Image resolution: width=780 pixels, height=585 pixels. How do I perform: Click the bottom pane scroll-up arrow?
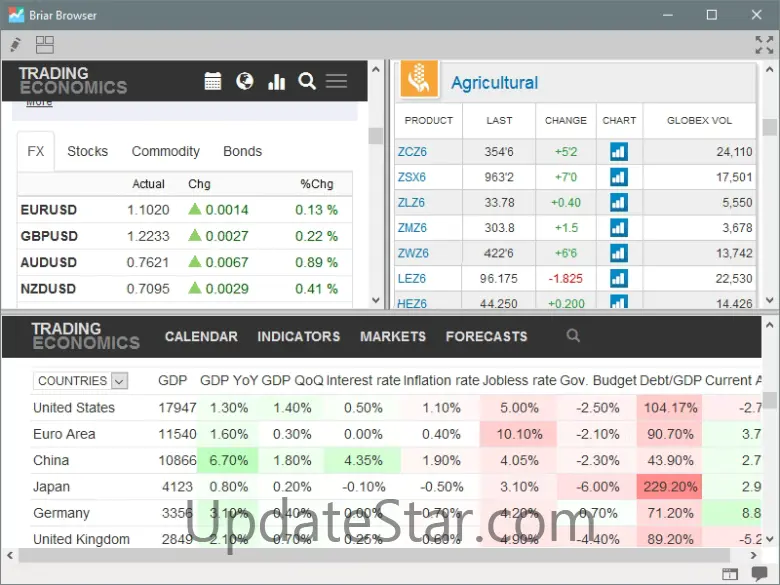pyautogui.click(x=770, y=325)
